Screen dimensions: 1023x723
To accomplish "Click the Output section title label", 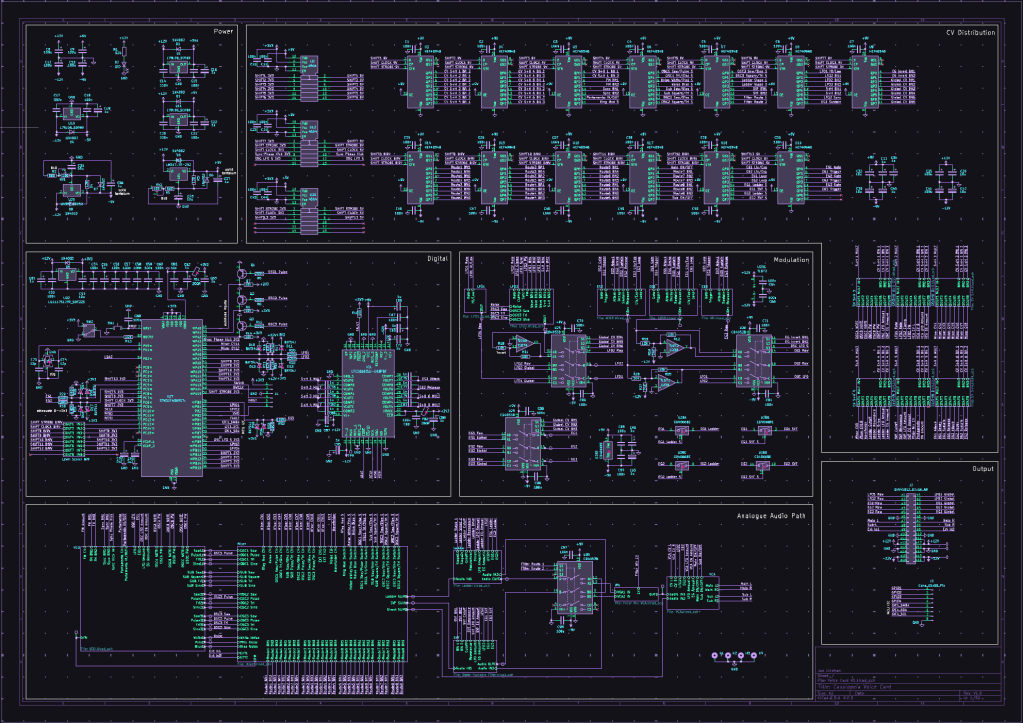I will point(982,468).
